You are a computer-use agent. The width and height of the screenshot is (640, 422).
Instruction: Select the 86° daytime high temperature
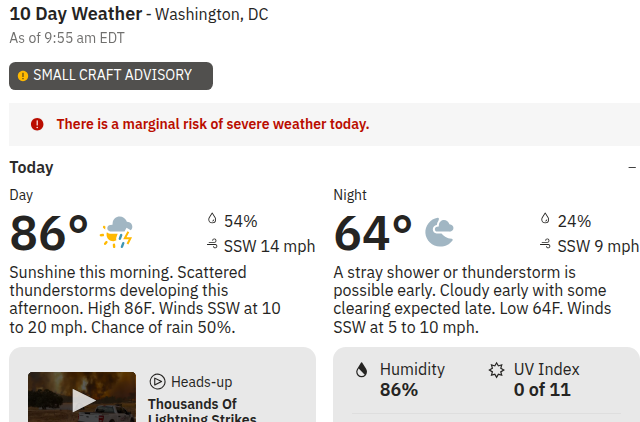tap(49, 233)
